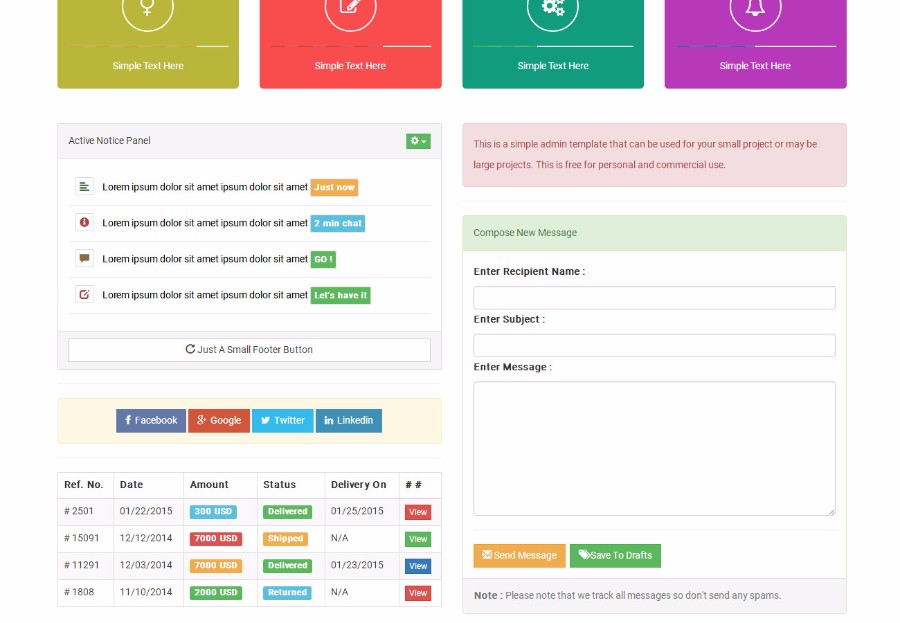900x623 pixels.
Task: View order # 11291
Action: tap(418, 566)
